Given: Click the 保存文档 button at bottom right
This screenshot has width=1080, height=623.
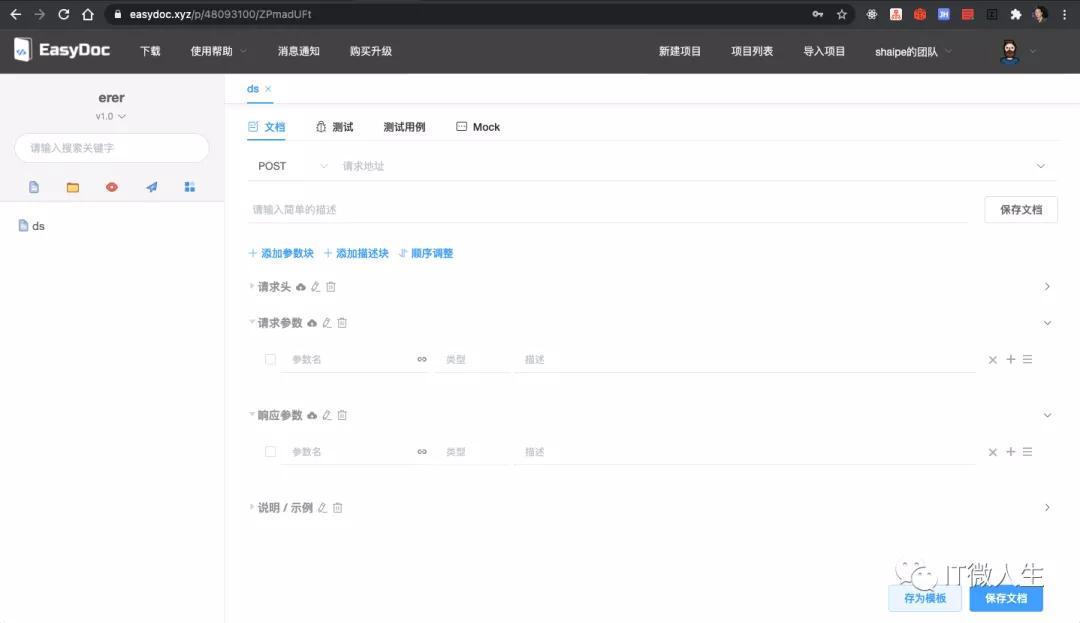Looking at the screenshot, I should [1006, 598].
